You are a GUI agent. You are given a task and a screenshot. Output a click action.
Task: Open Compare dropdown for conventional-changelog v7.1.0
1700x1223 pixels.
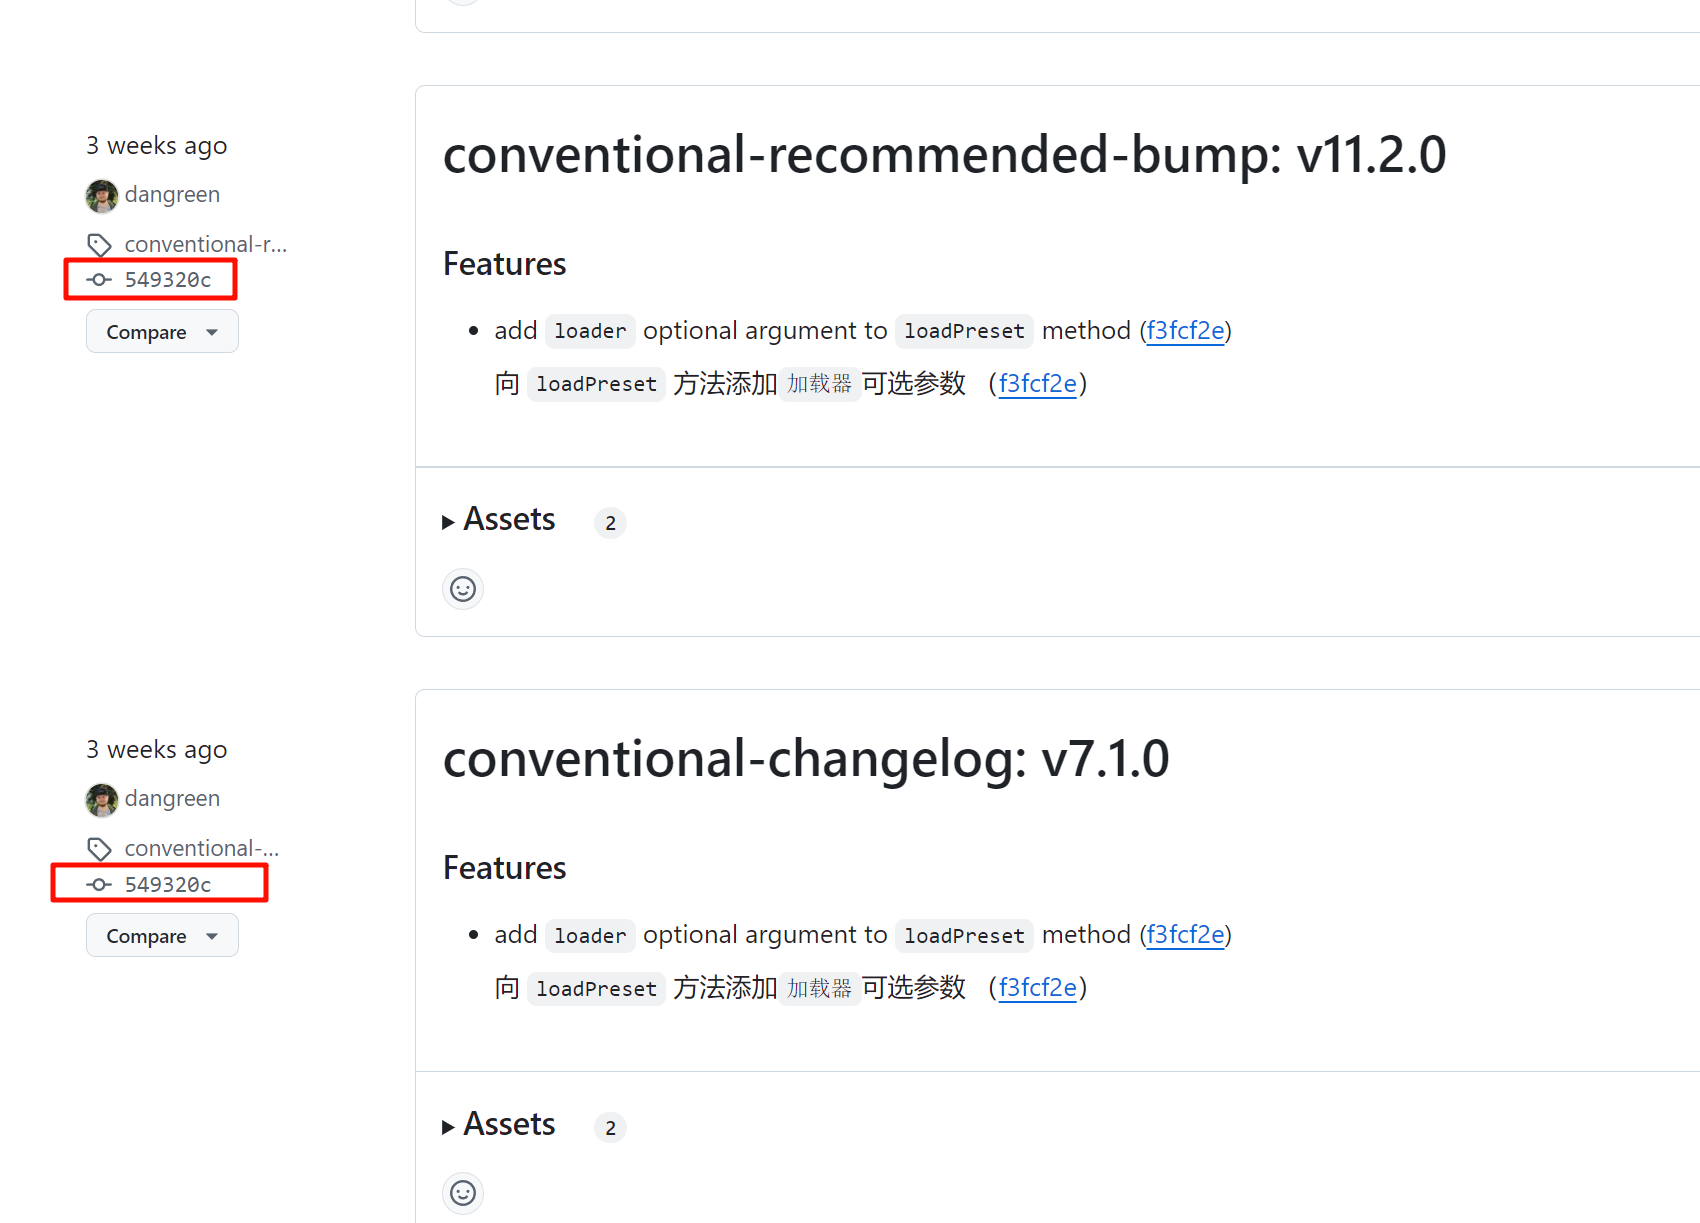click(162, 936)
